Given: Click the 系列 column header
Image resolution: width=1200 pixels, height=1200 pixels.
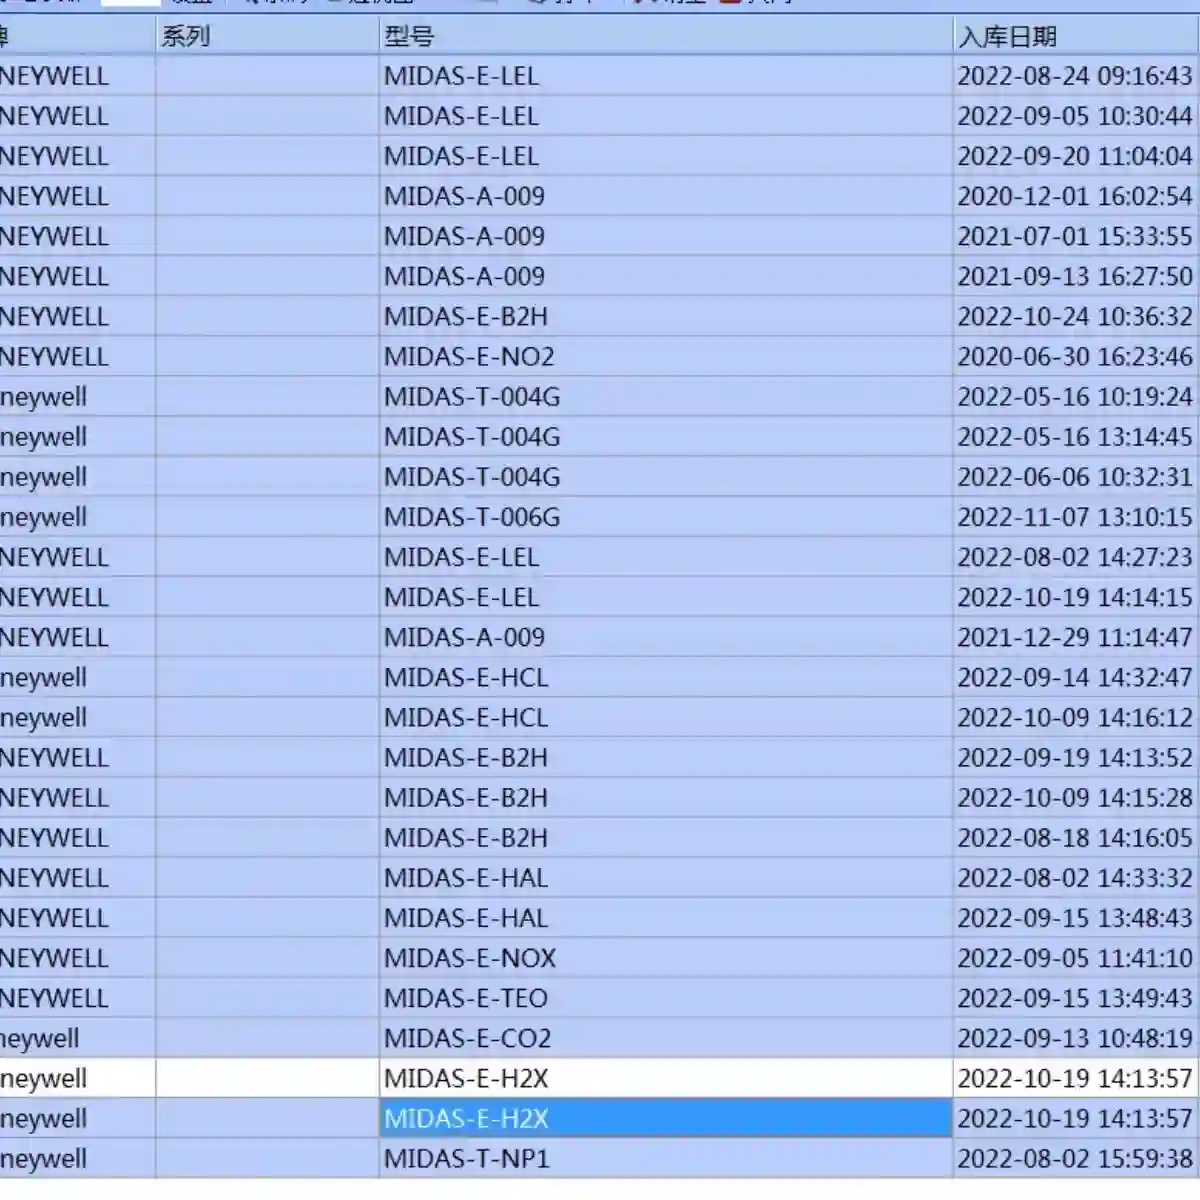Looking at the screenshot, I should [x=267, y=36].
